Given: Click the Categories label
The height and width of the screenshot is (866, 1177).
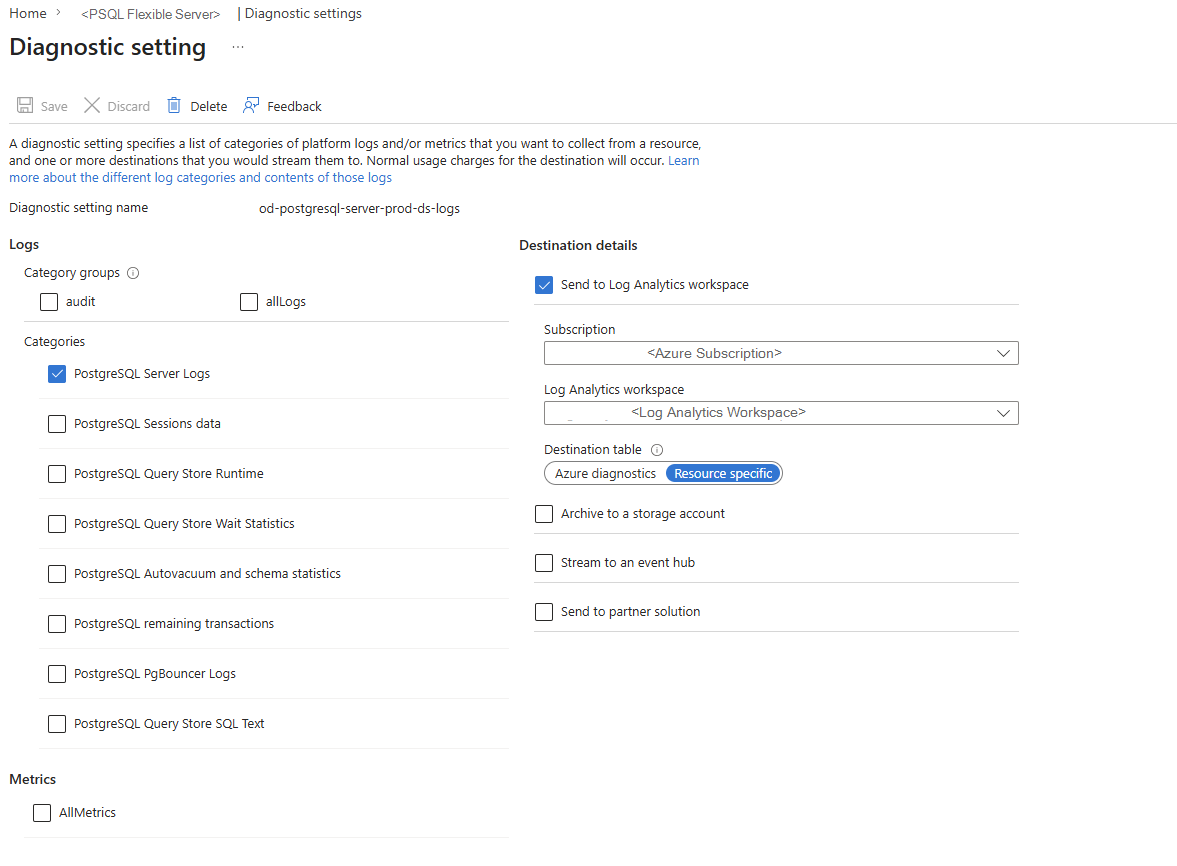Looking at the screenshot, I should 54,342.
